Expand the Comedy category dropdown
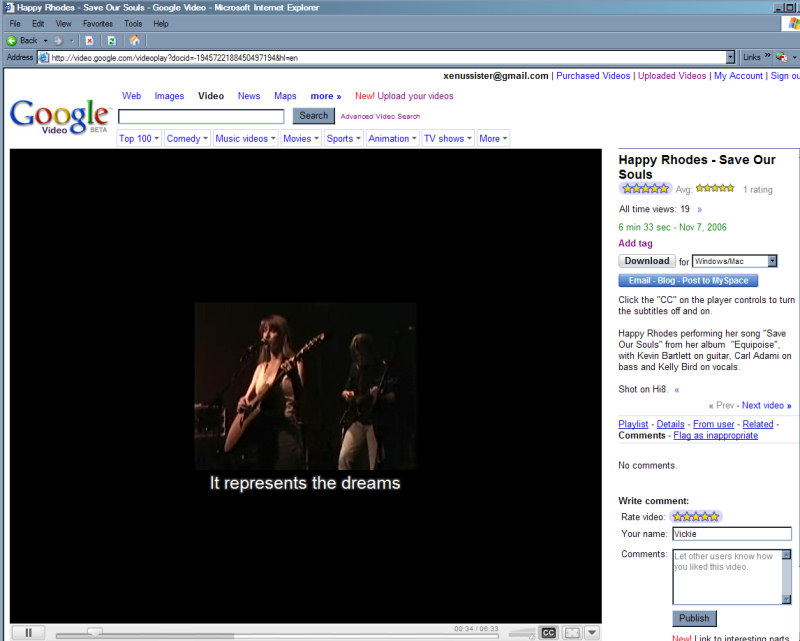800x641 pixels. pyautogui.click(x=205, y=138)
